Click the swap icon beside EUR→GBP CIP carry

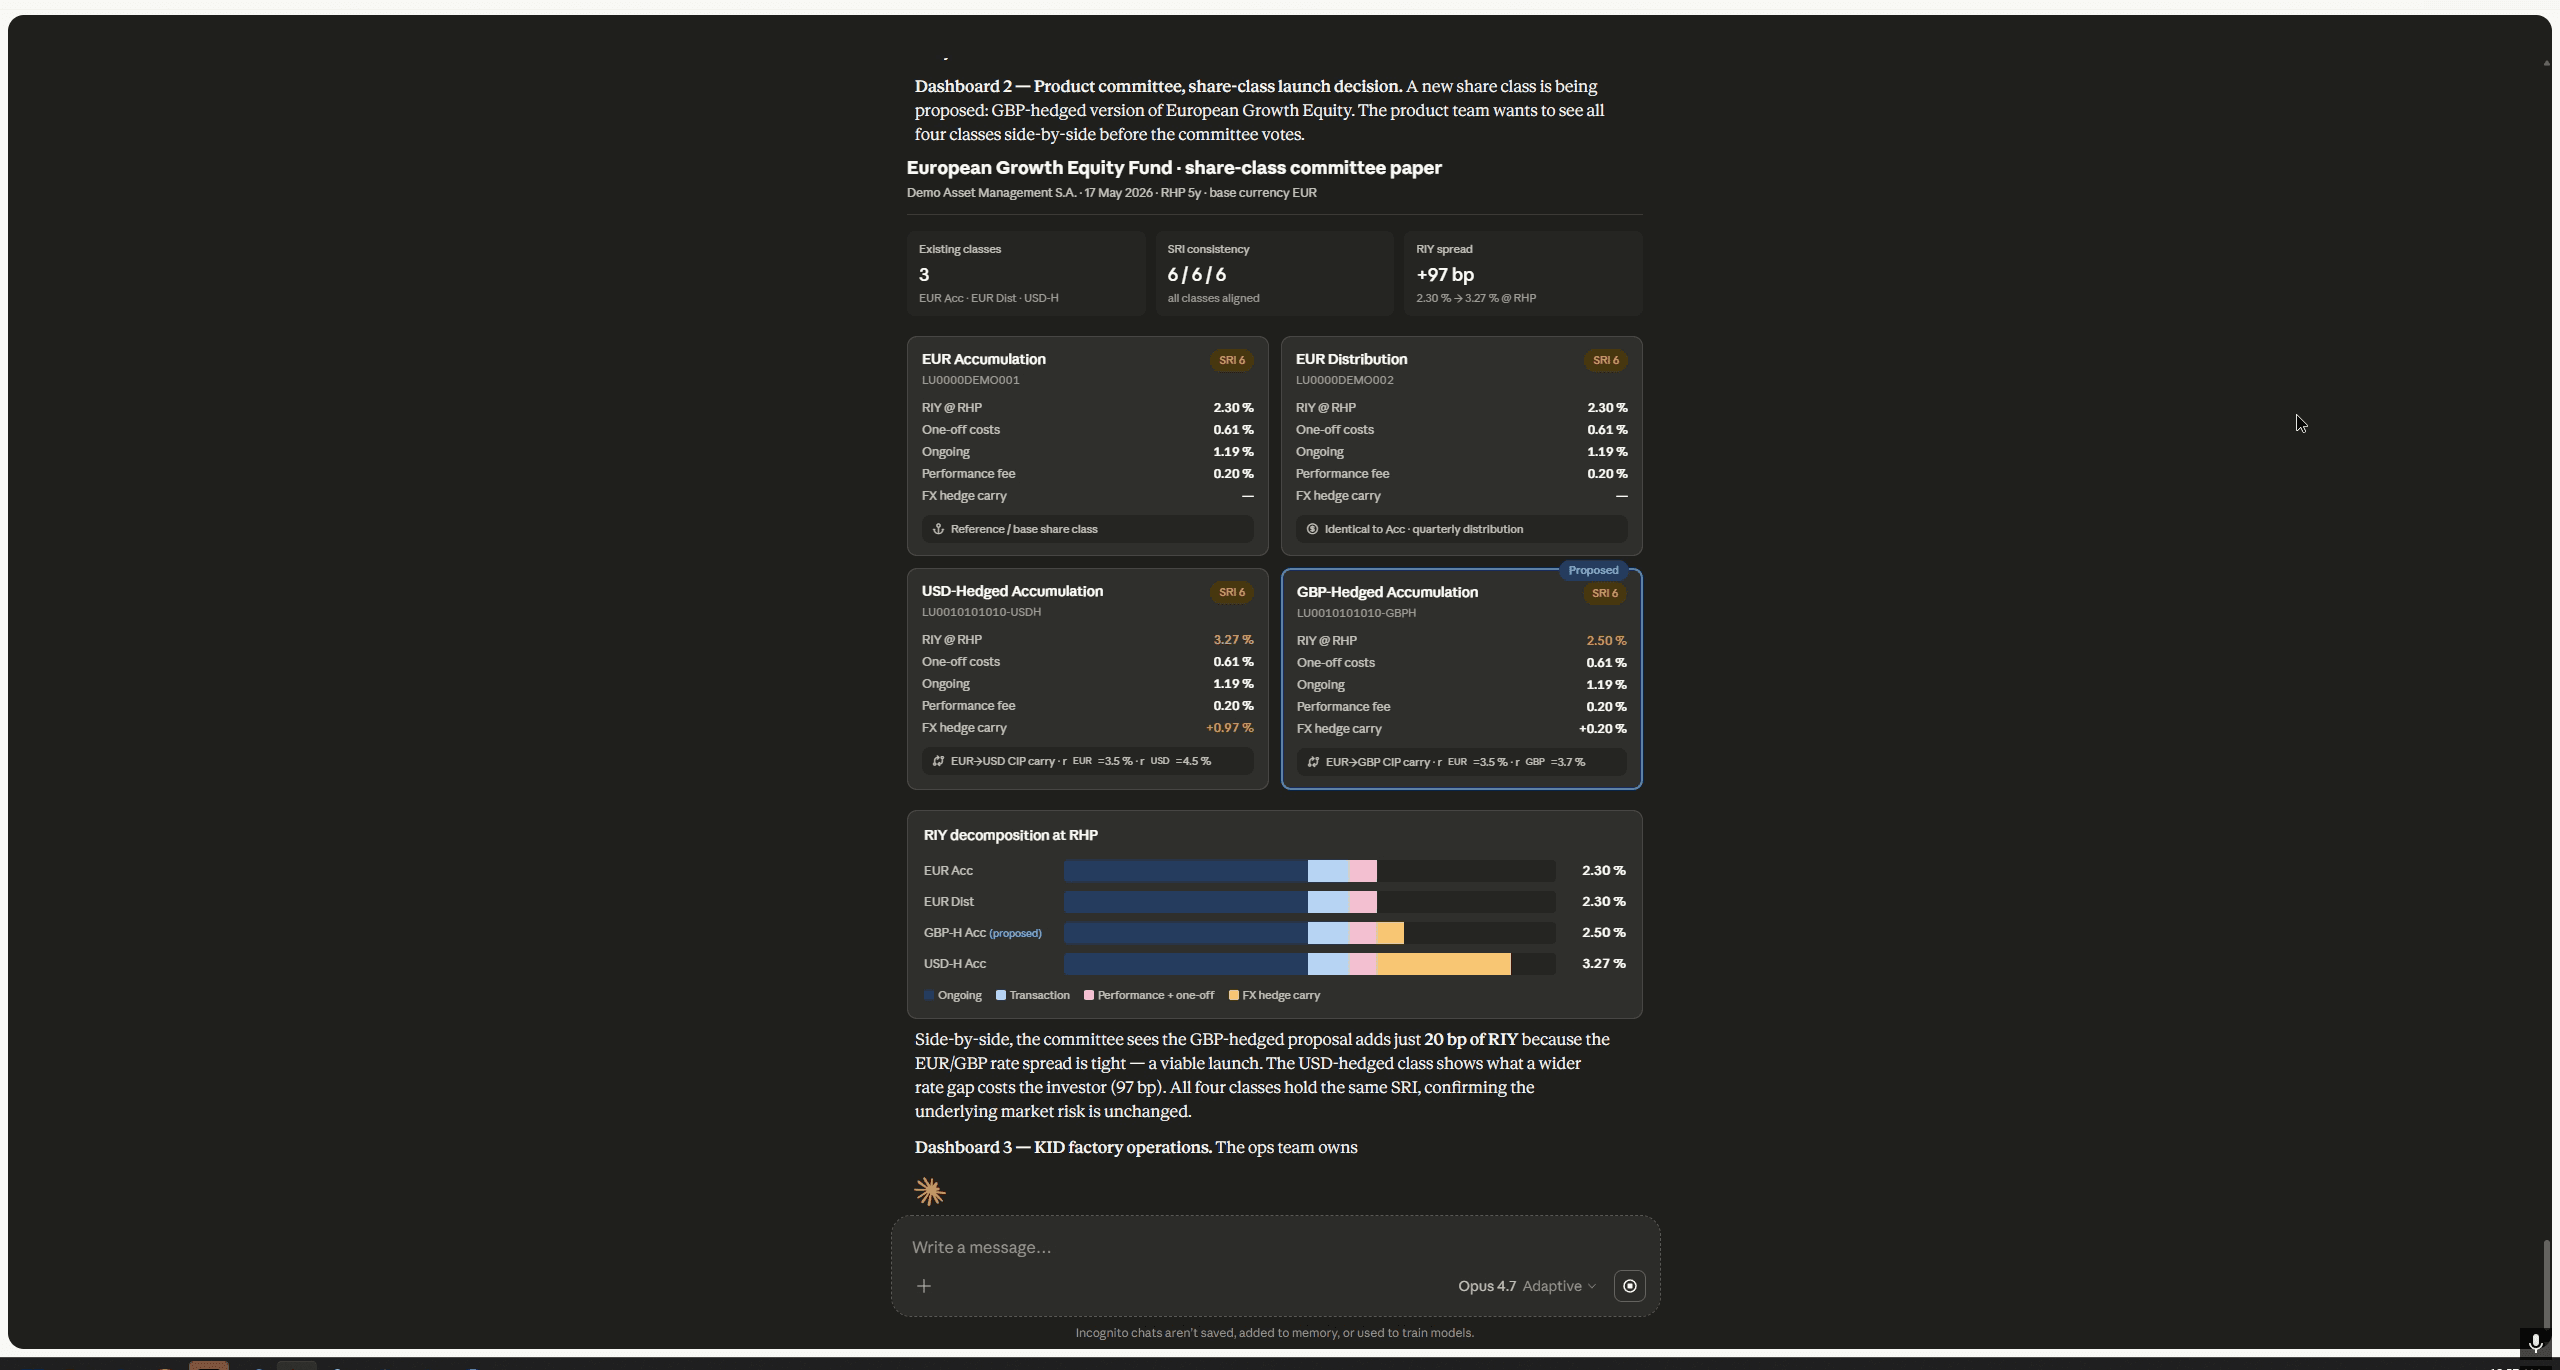[x=1313, y=762]
